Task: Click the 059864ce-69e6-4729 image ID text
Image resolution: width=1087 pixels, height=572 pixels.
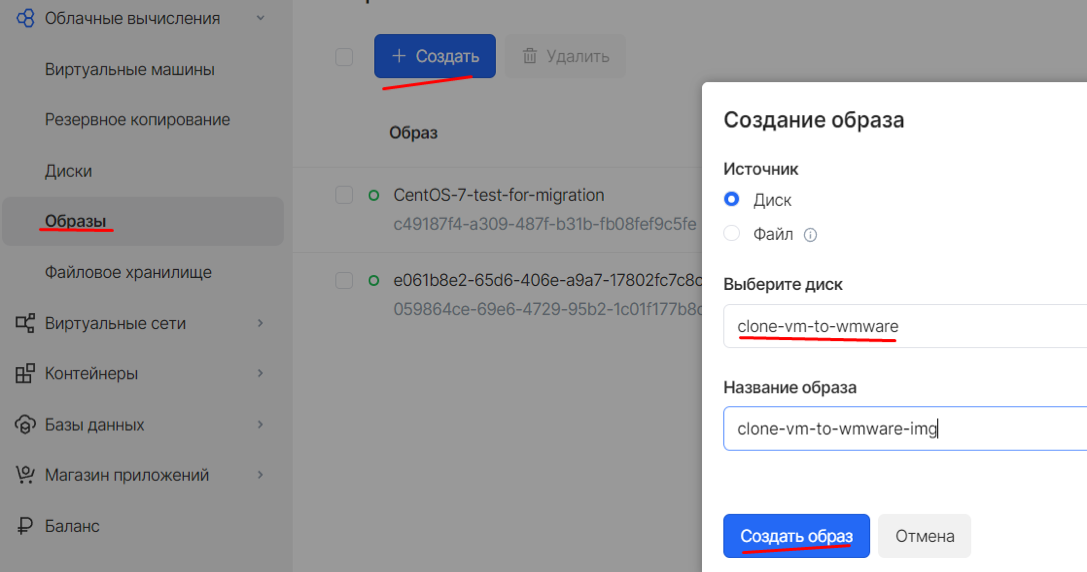Action: click(548, 309)
